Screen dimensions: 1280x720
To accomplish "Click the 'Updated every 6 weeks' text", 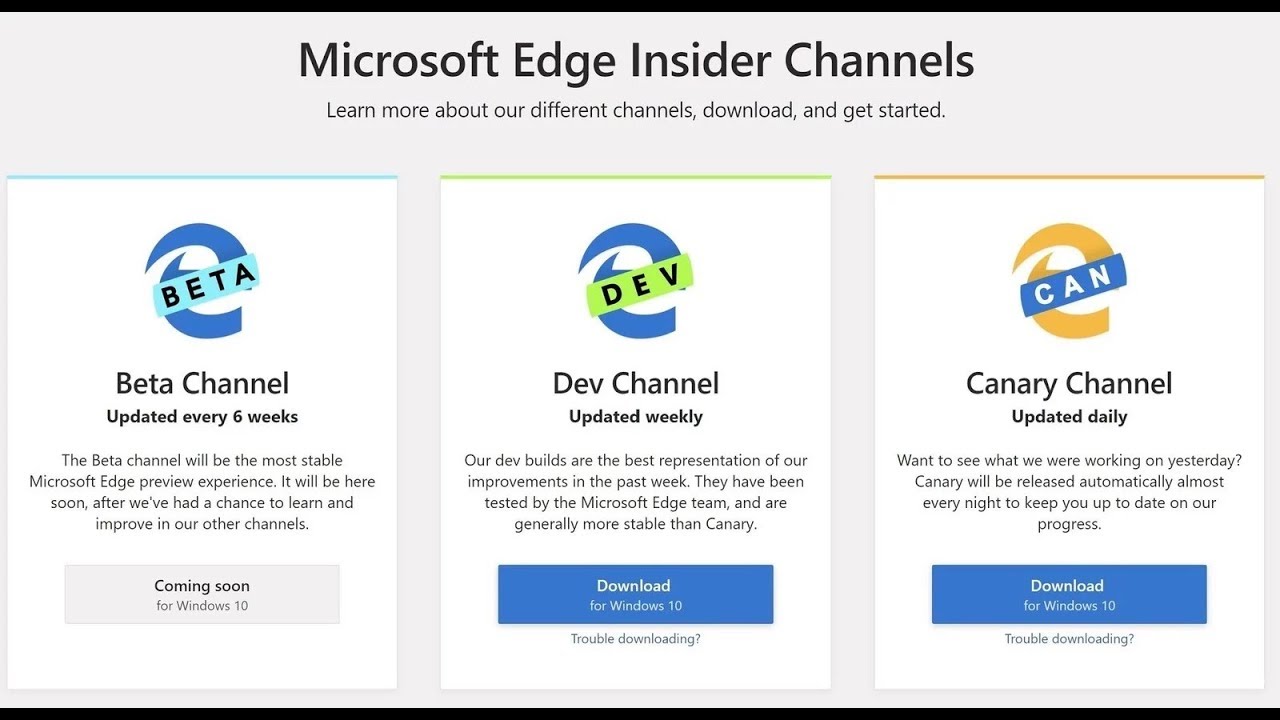I will pyautogui.click(x=202, y=417).
